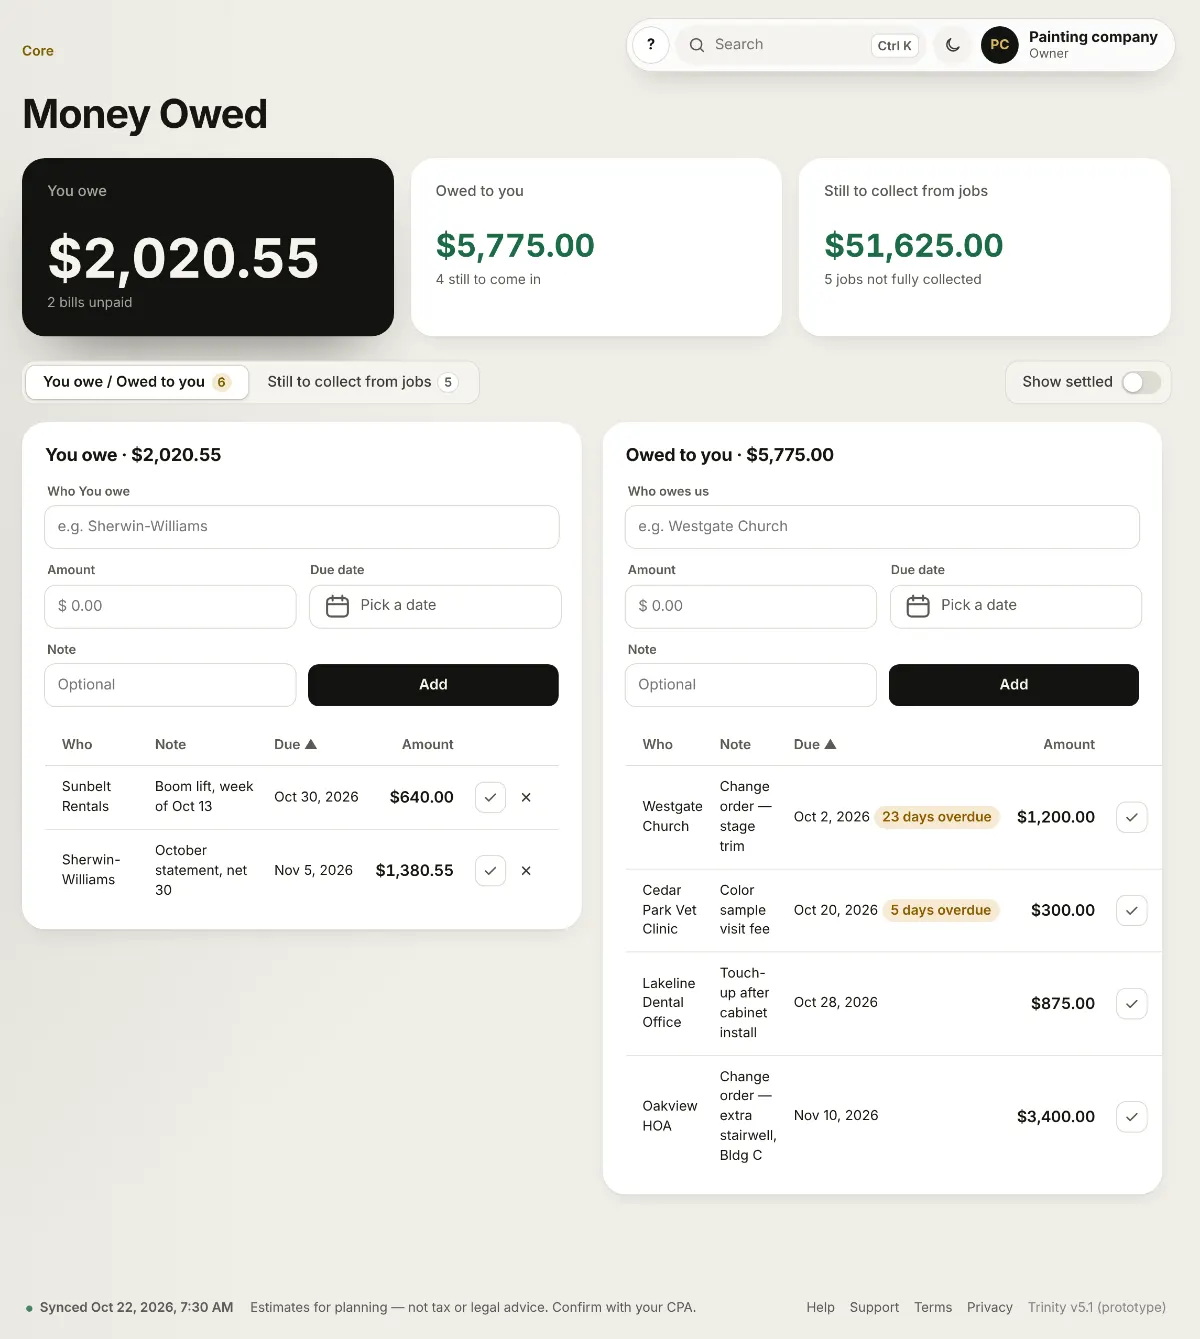1200x1339 pixels.
Task: Toggle dark mode moon icon
Action: click(953, 45)
